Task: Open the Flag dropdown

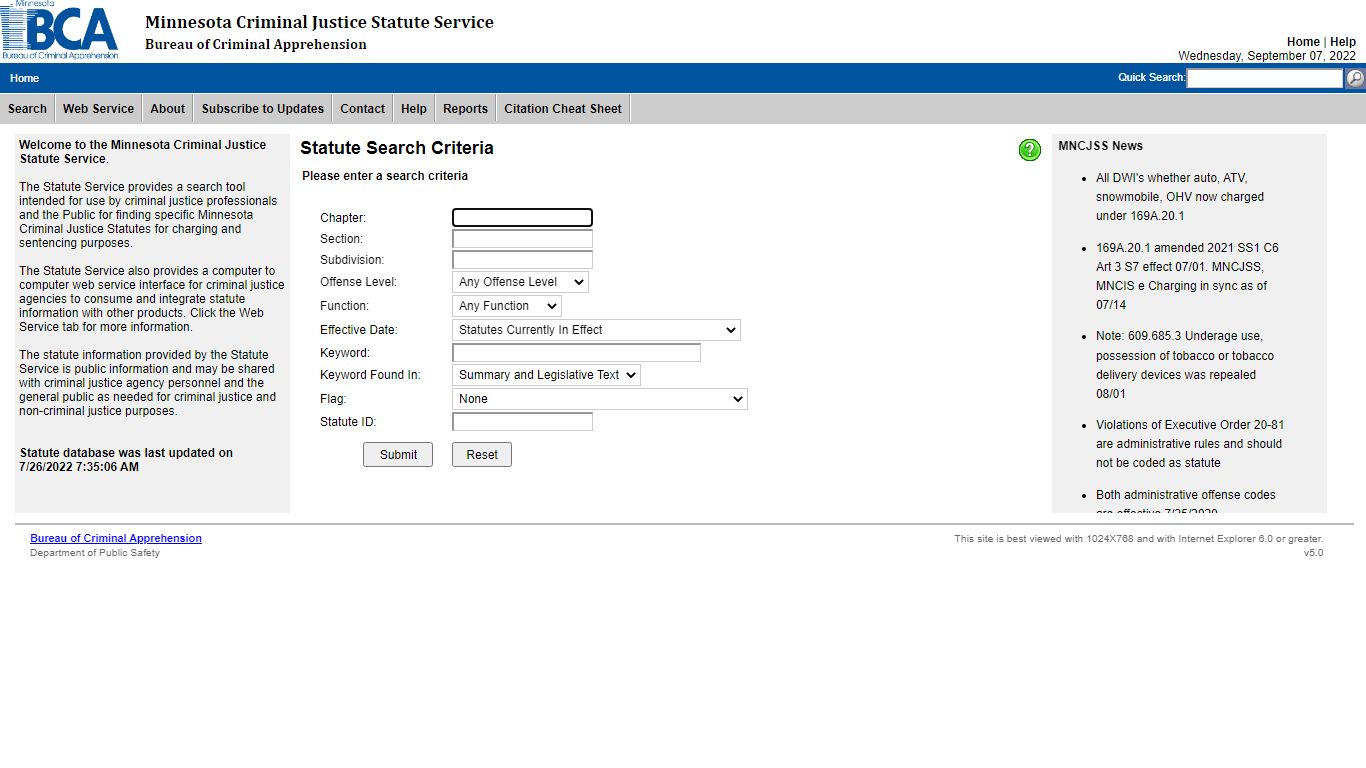Action: click(x=600, y=399)
